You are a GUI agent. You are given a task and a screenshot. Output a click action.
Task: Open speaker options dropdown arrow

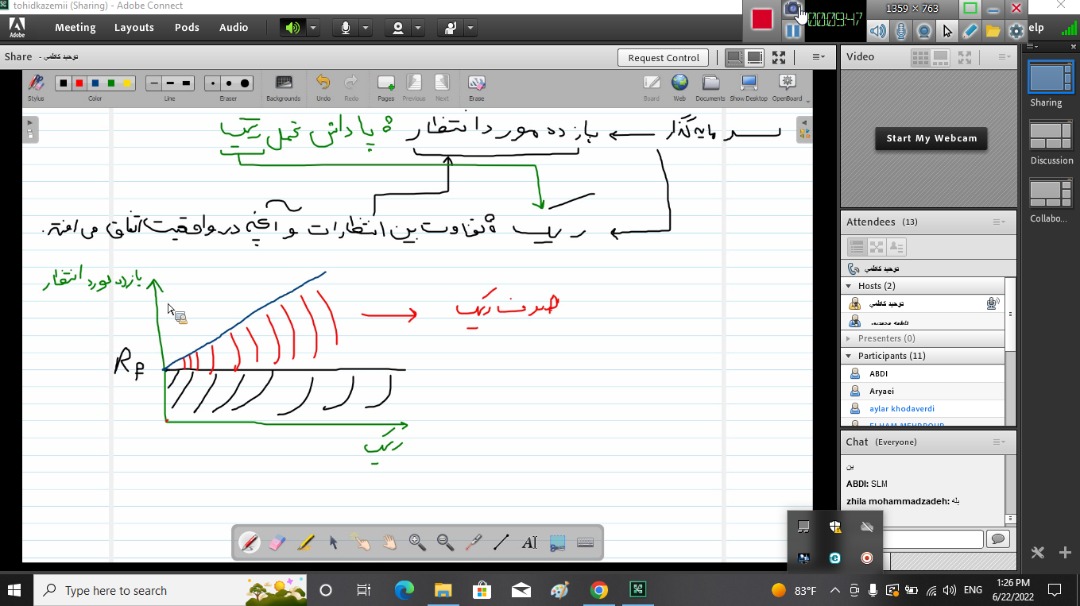coord(313,28)
